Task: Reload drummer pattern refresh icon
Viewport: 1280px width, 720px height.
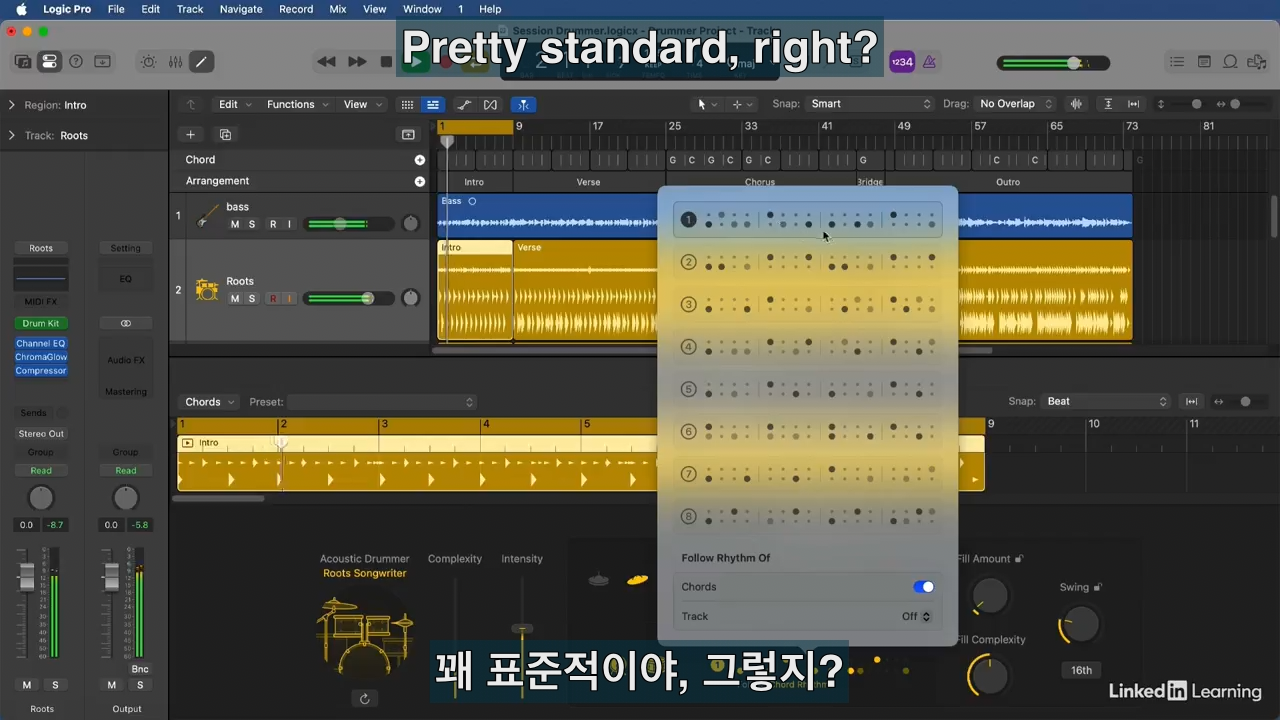Action: click(x=364, y=699)
